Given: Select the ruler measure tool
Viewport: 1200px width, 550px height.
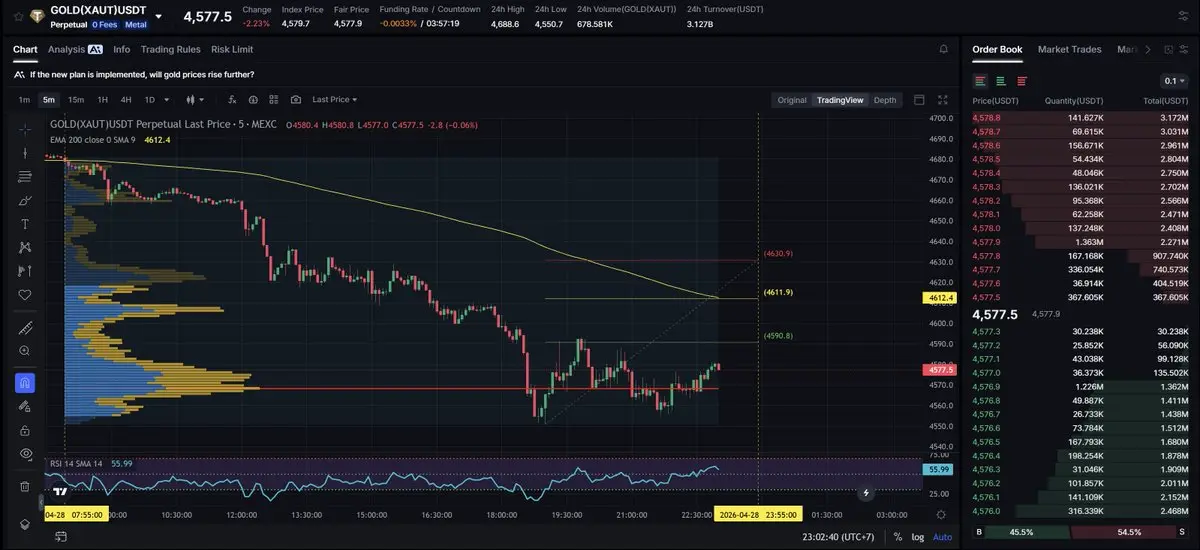Looking at the screenshot, I should click(25, 328).
